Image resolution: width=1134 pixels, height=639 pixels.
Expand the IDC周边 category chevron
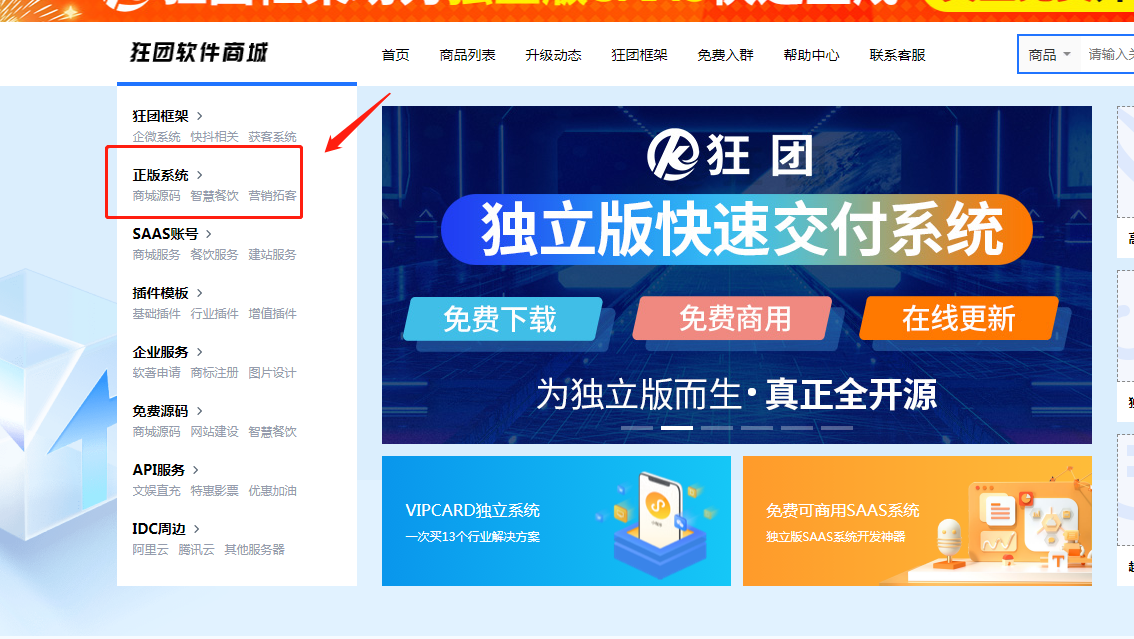pos(197,529)
